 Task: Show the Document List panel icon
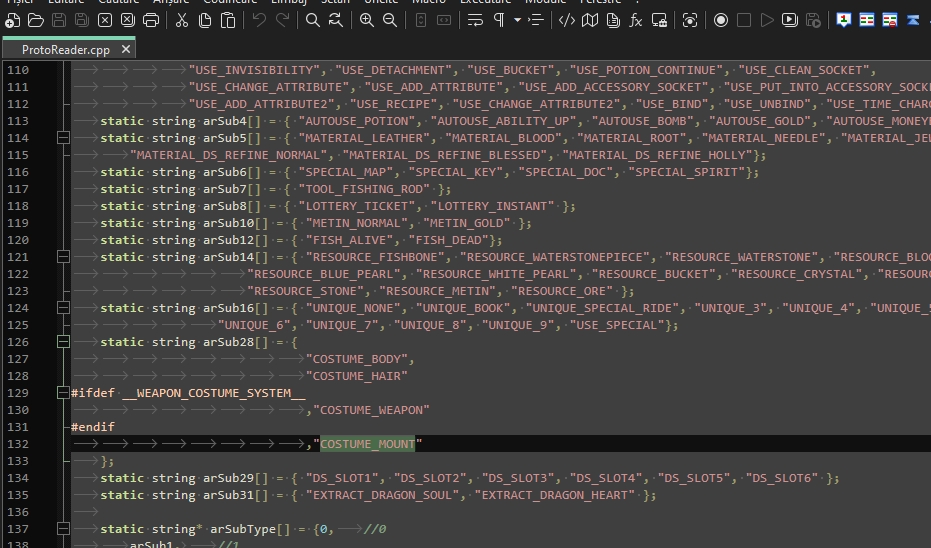(613, 21)
